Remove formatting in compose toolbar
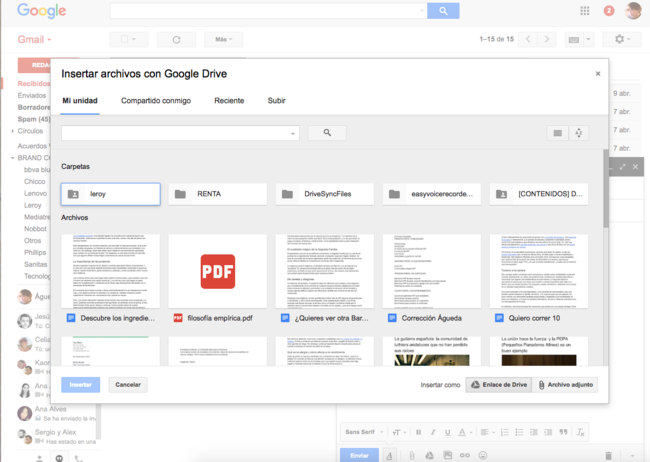 click(x=580, y=432)
